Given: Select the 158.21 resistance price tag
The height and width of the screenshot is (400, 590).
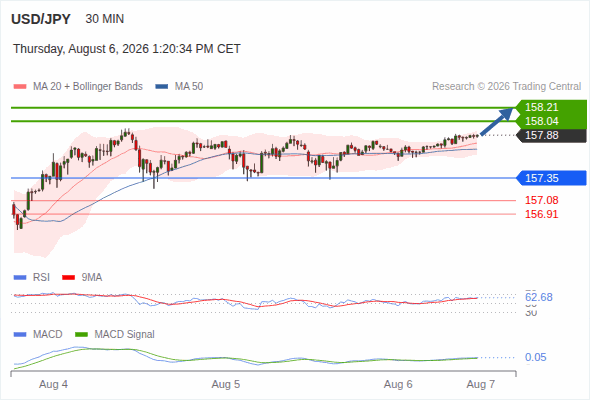Looking at the screenshot, I should click(x=551, y=107).
